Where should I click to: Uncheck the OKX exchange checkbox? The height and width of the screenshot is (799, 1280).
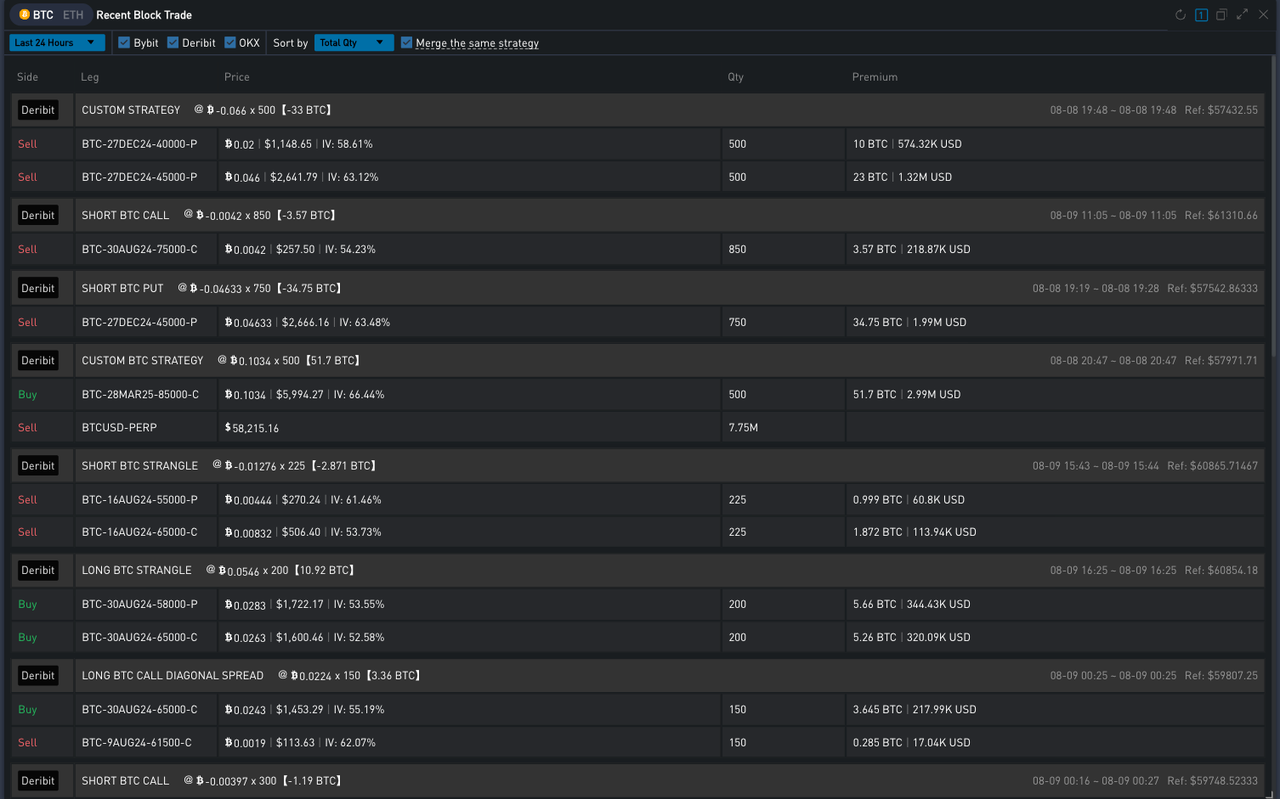click(x=230, y=43)
